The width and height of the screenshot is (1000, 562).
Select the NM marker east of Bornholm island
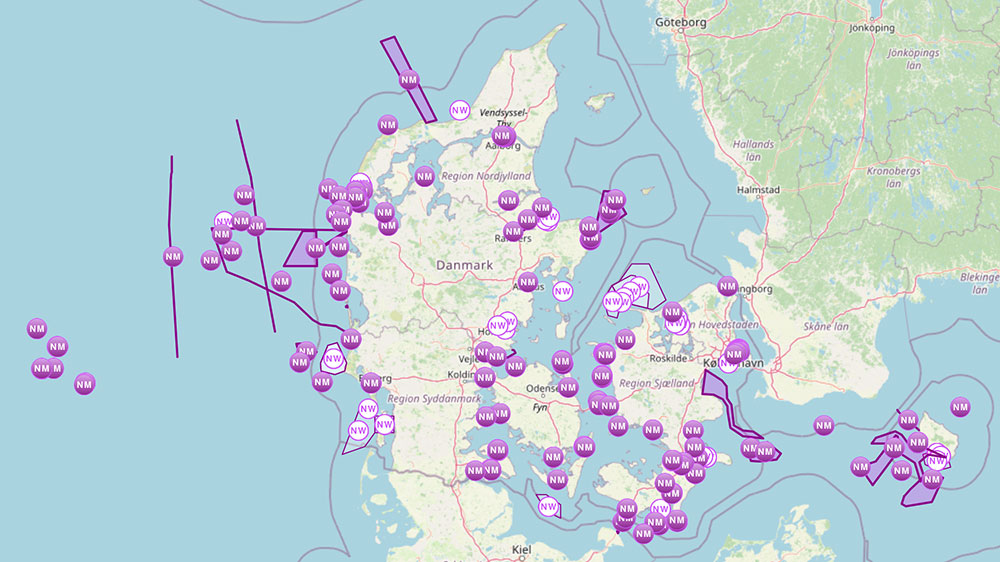[960, 407]
